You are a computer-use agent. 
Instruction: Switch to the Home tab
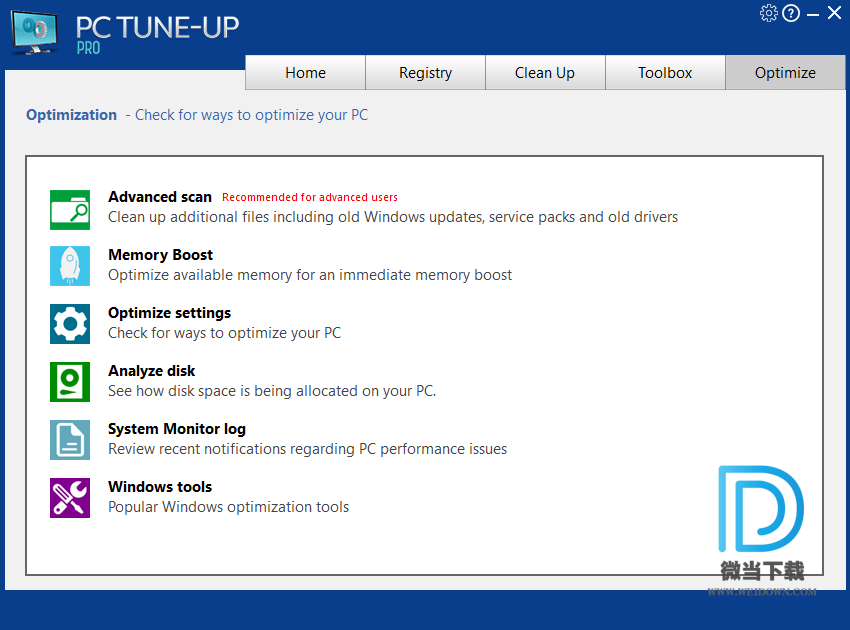click(305, 73)
